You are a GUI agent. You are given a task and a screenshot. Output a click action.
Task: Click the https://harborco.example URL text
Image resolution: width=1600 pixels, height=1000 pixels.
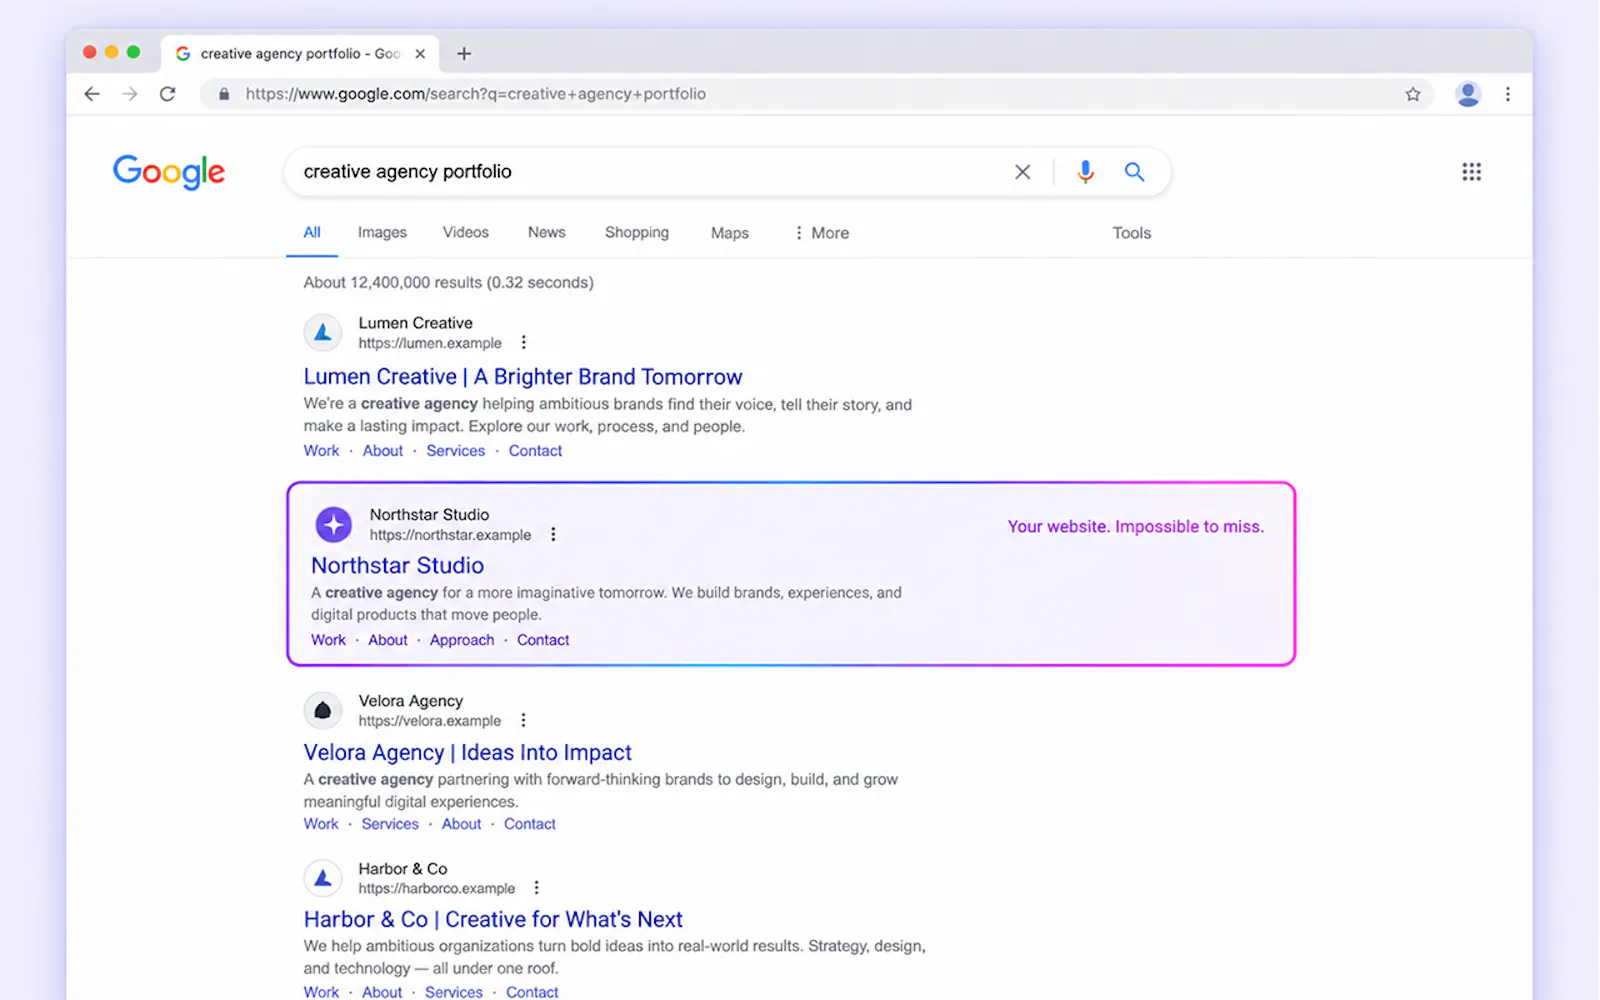[x=437, y=888]
